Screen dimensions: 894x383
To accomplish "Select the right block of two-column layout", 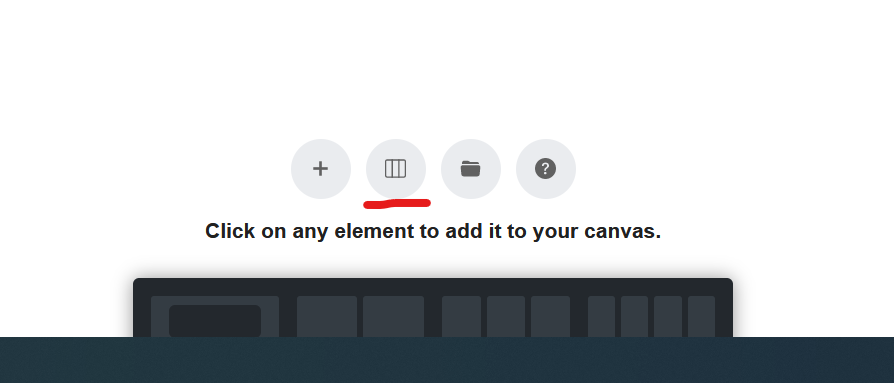I will pos(393,316).
